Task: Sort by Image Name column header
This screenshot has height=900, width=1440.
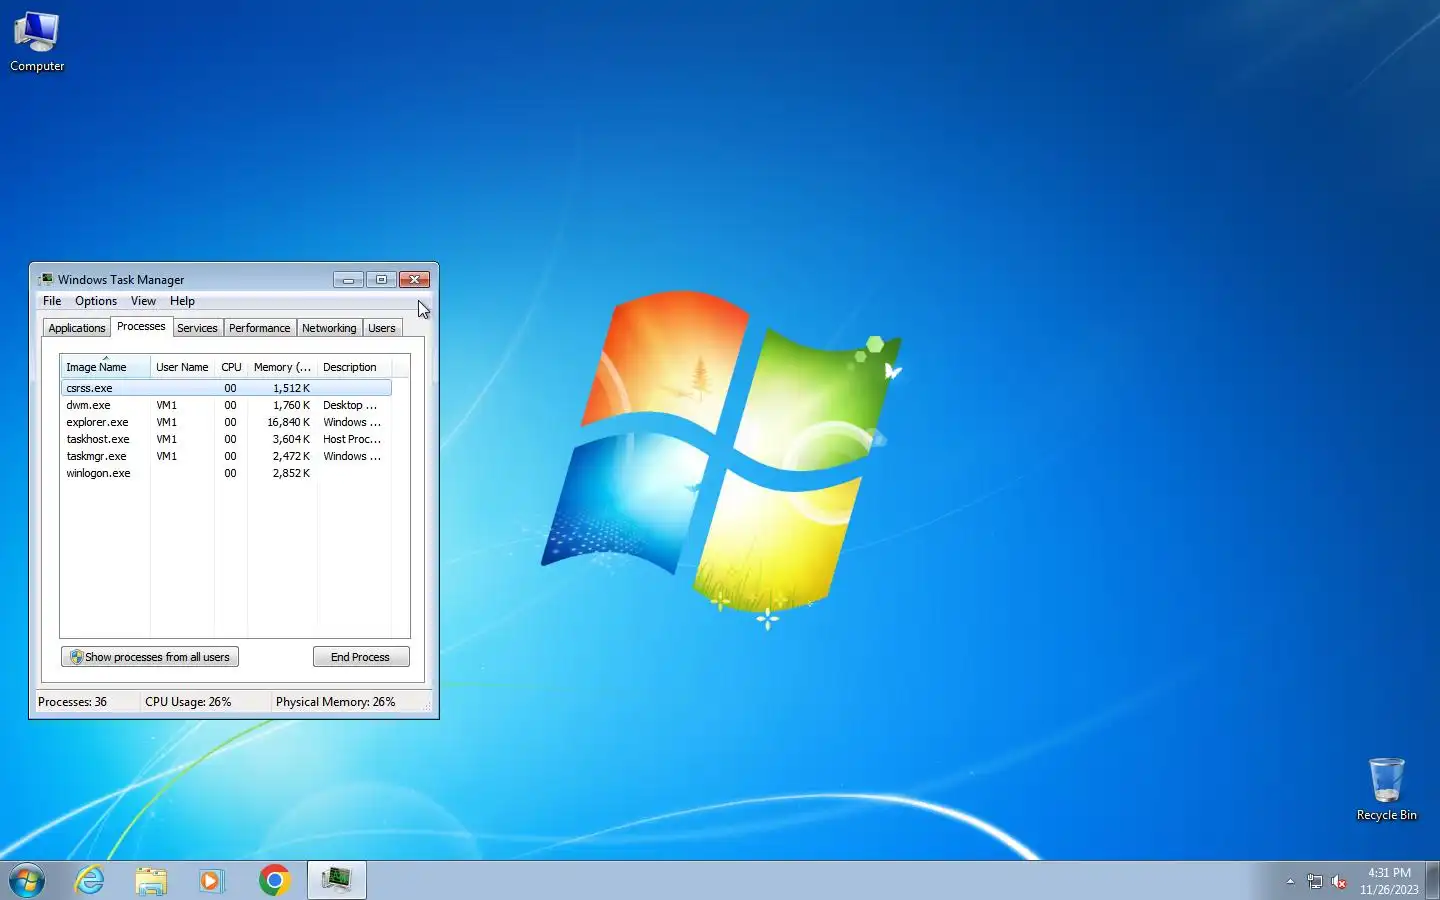Action: [105, 367]
